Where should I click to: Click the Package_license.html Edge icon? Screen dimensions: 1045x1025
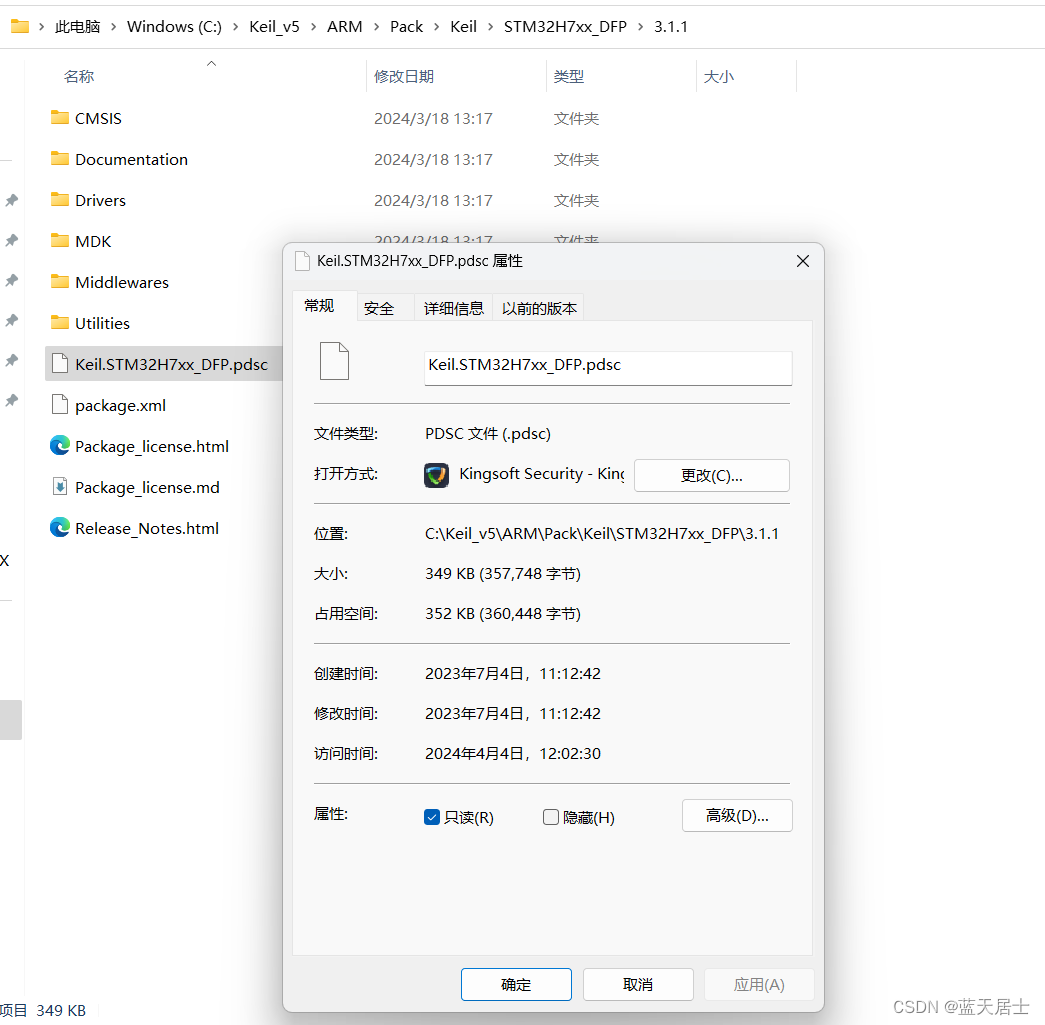tap(60, 445)
